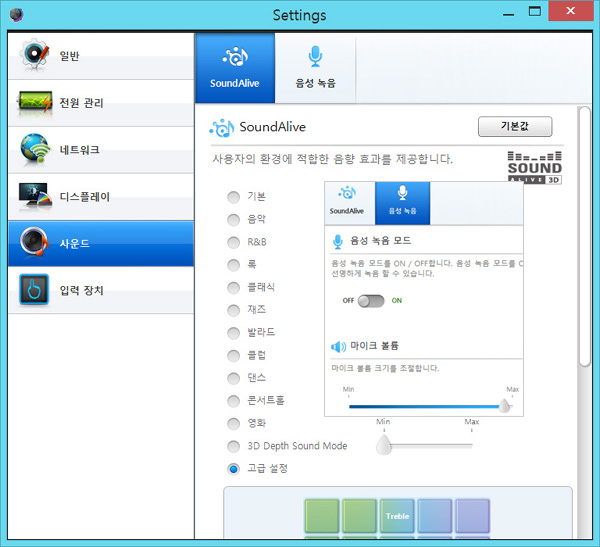Select the R&B sound preset
Screen dimensions: 600x547
[233, 242]
